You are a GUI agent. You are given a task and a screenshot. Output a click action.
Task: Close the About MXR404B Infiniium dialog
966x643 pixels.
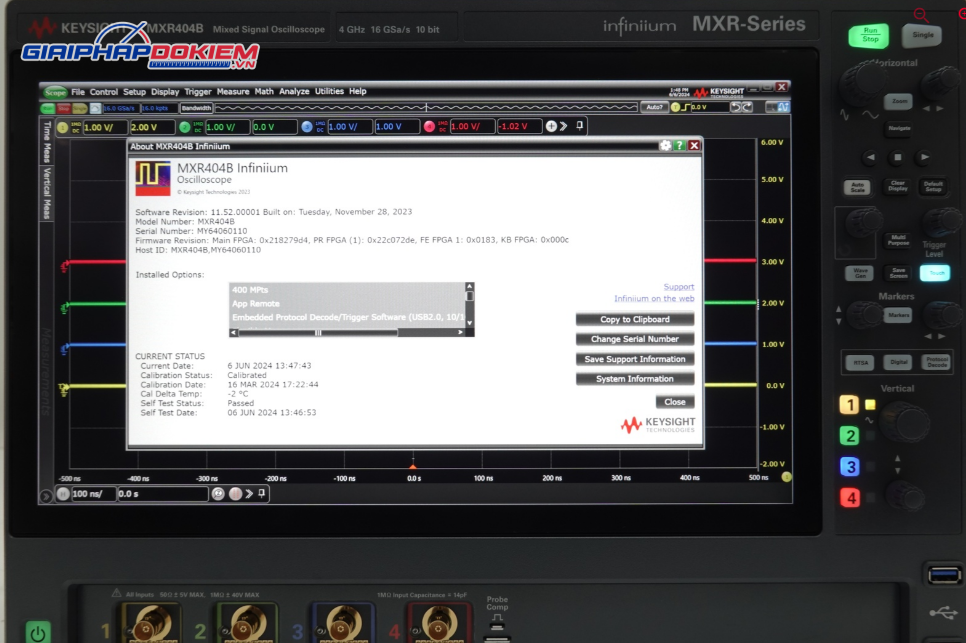click(x=694, y=145)
